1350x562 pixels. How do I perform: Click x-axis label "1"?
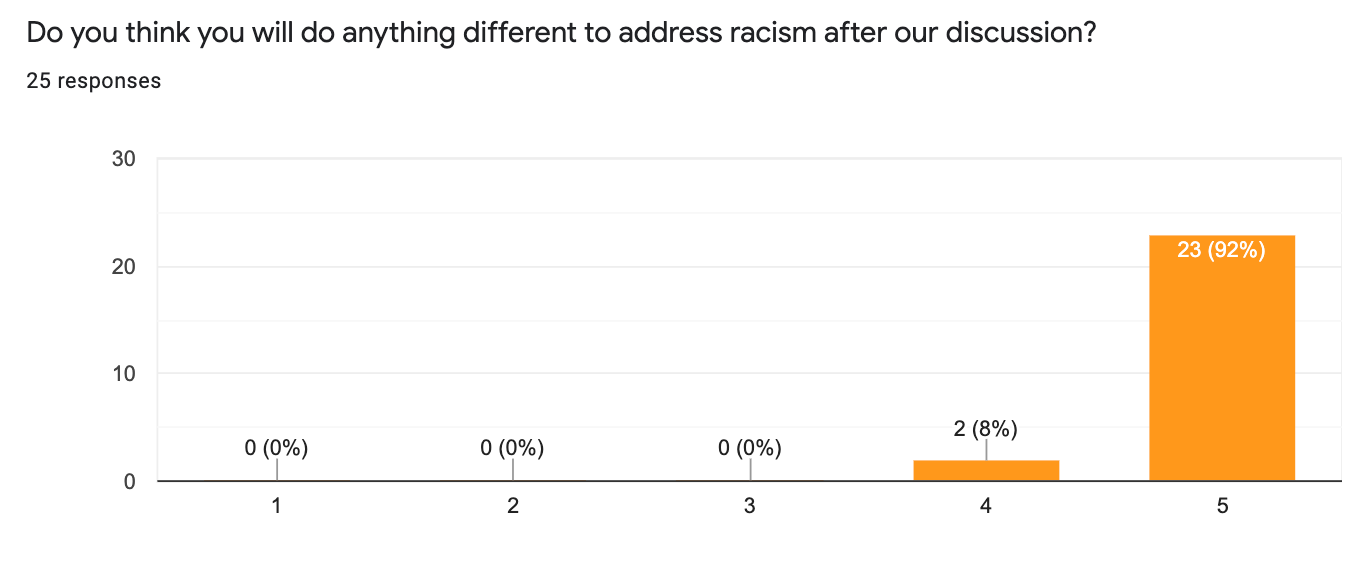[276, 507]
